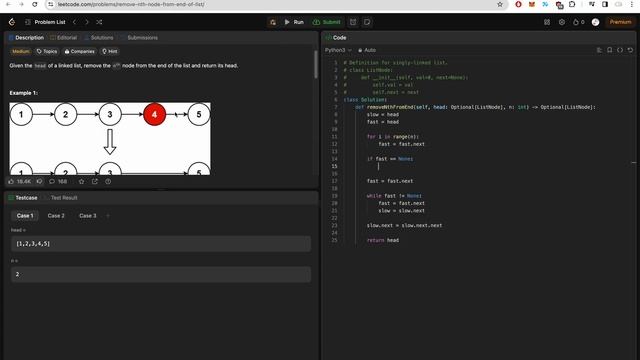Jump to Topics section

point(47,51)
